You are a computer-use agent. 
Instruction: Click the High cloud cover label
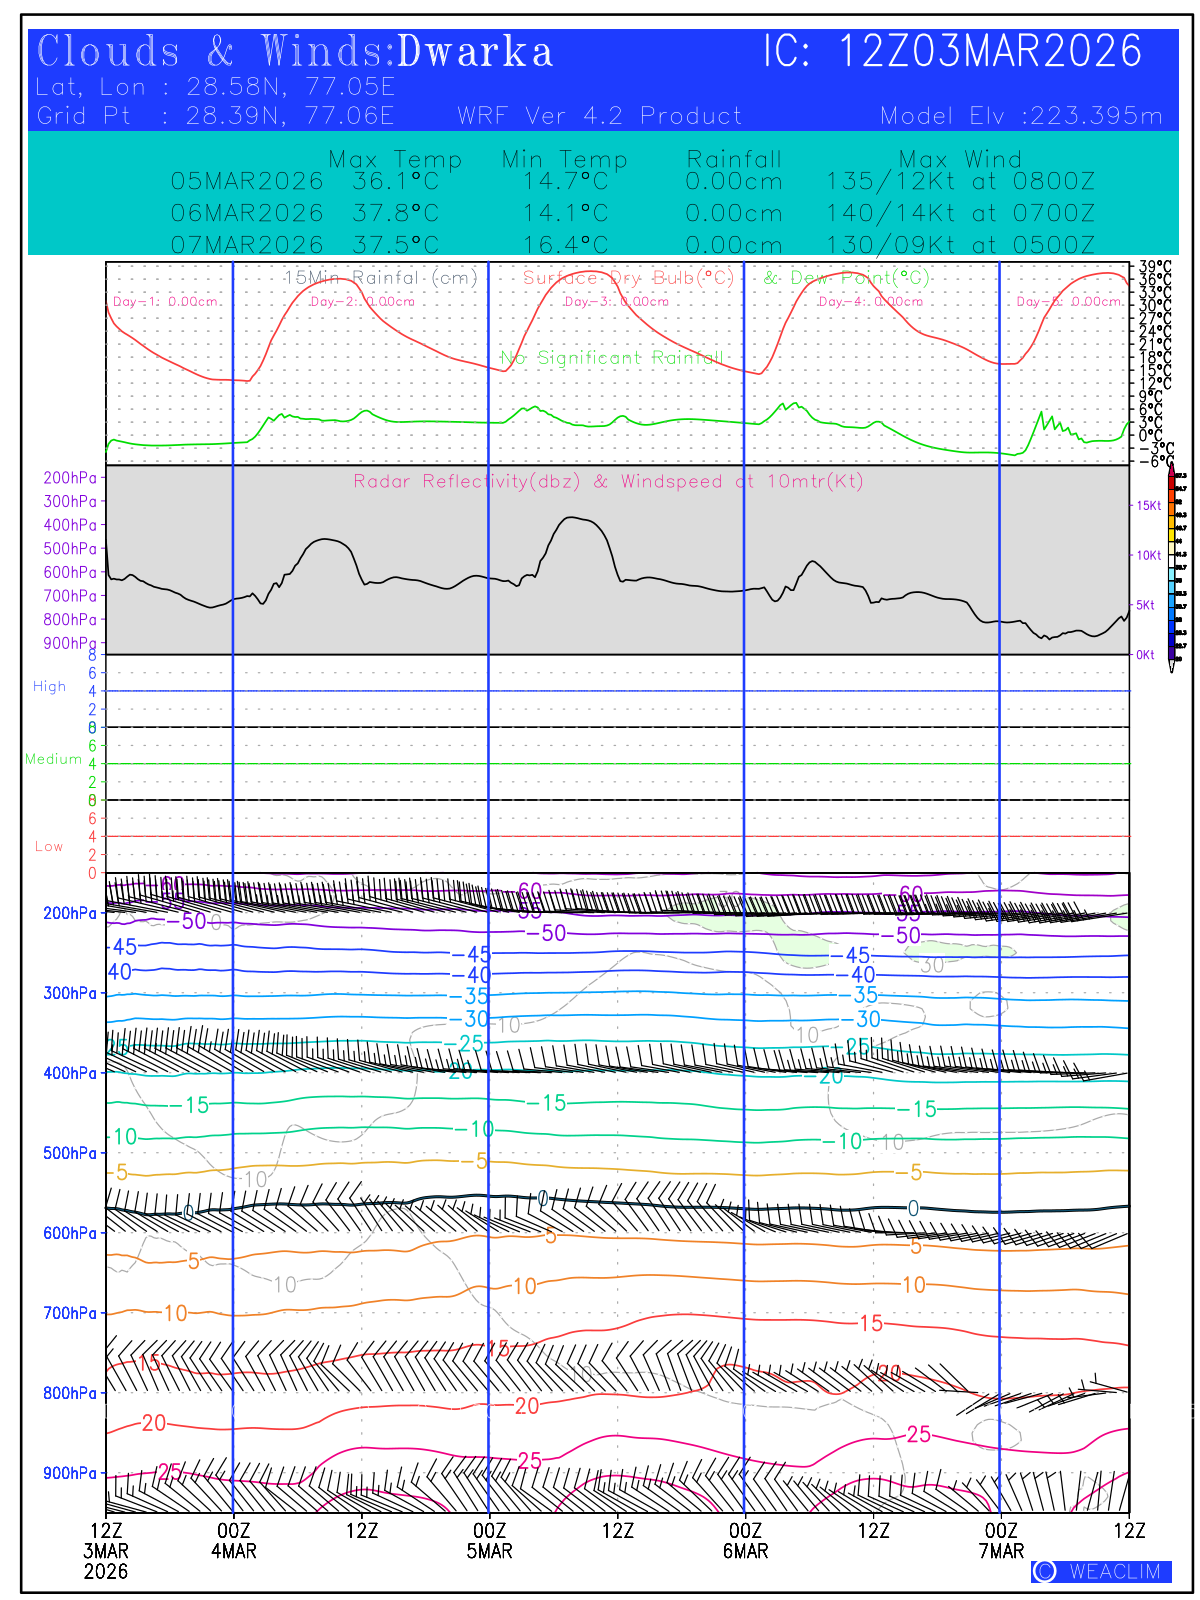(49, 686)
